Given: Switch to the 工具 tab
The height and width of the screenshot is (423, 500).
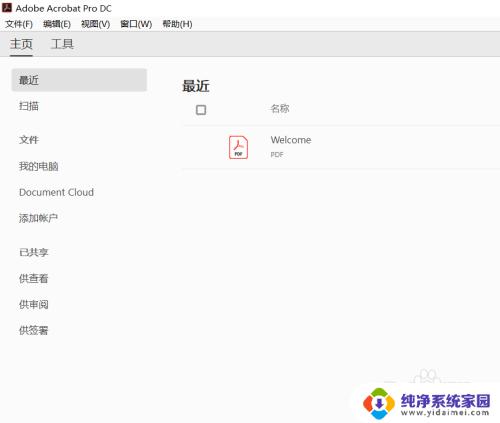Looking at the screenshot, I should tap(62, 44).
